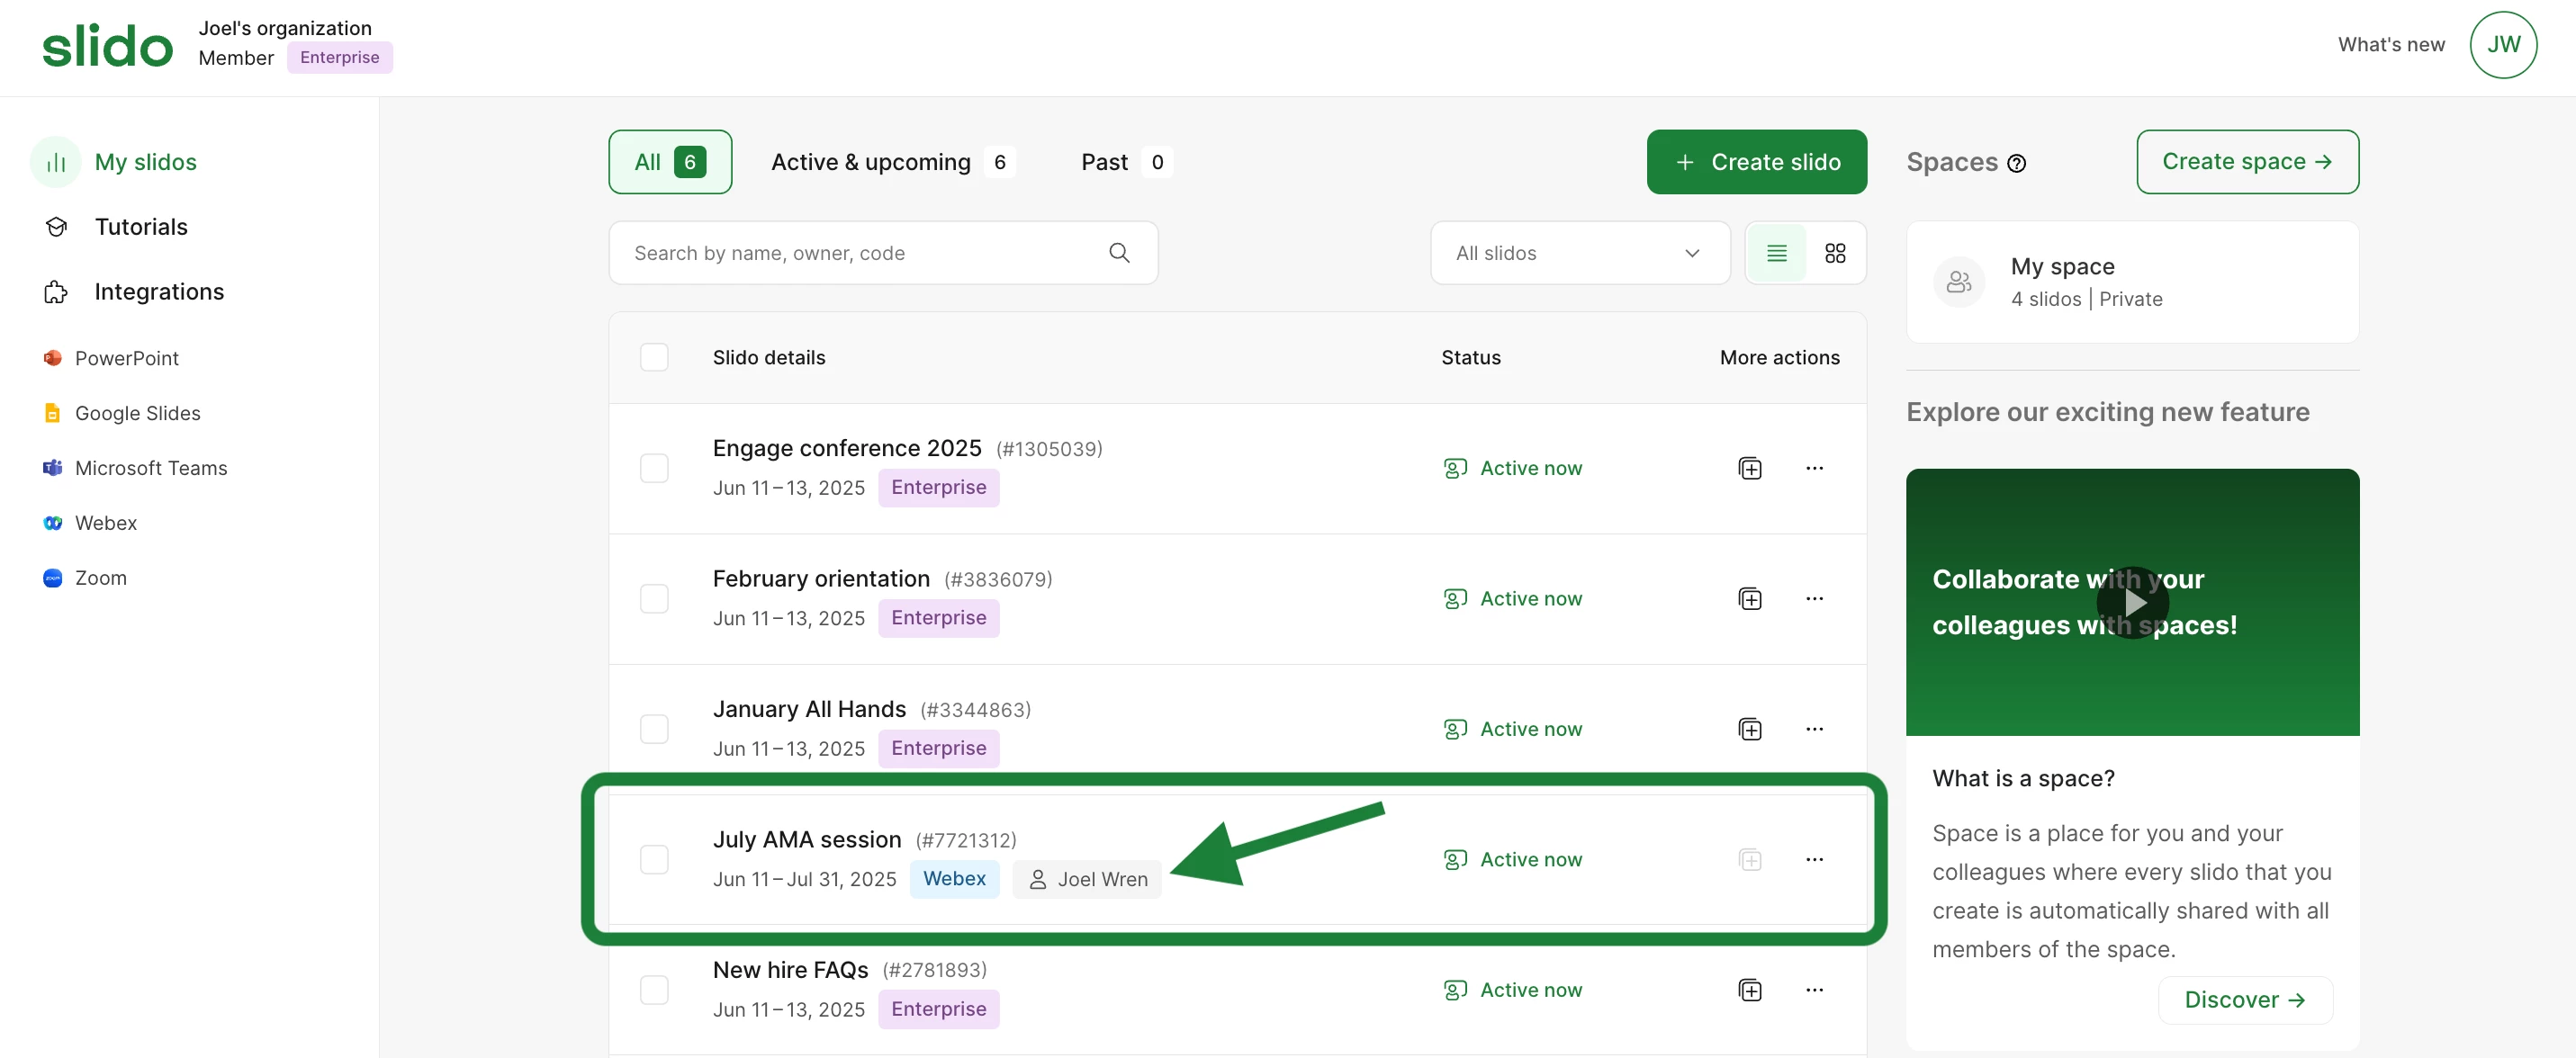Viewport: 2576px width, 1058px height.
Task: Click Create slido button
Action: (x=1756, y=162)
